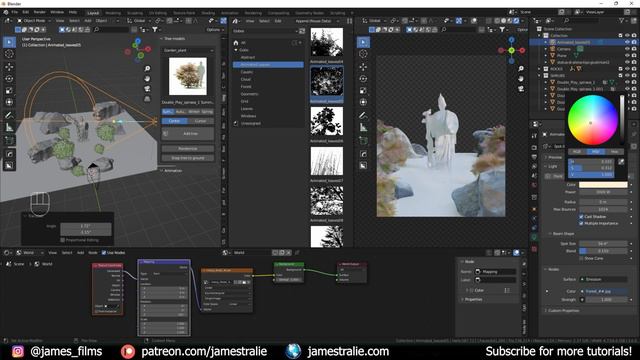This screenshot has height=360, width=640.
Task: Hide Animated_leaves05 with eye icon in outliner
Action: pos(627,42)
